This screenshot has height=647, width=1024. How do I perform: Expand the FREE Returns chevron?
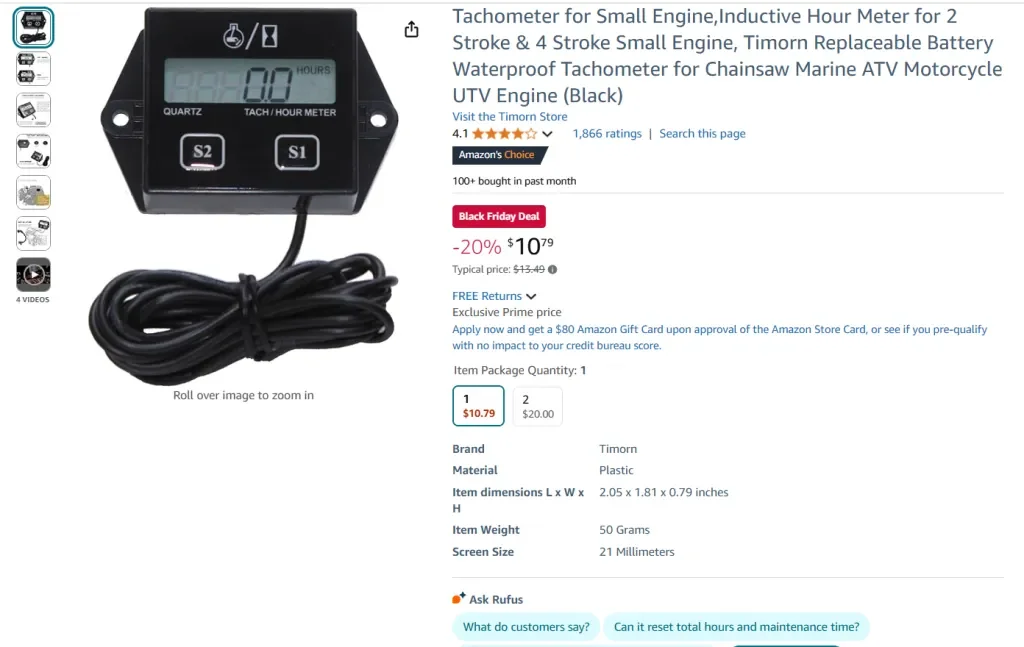tap(532, 296)
